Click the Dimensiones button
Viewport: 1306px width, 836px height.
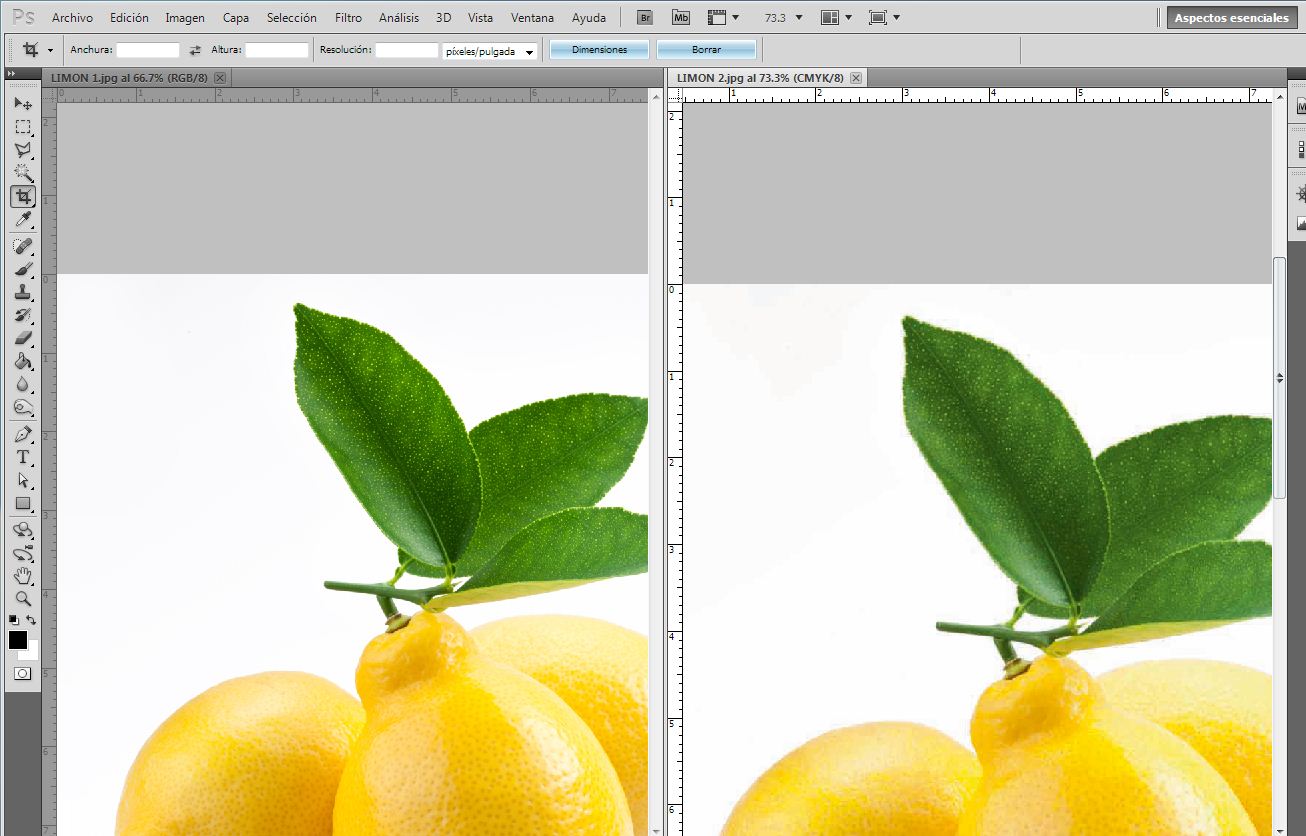[x=599, y=50]
